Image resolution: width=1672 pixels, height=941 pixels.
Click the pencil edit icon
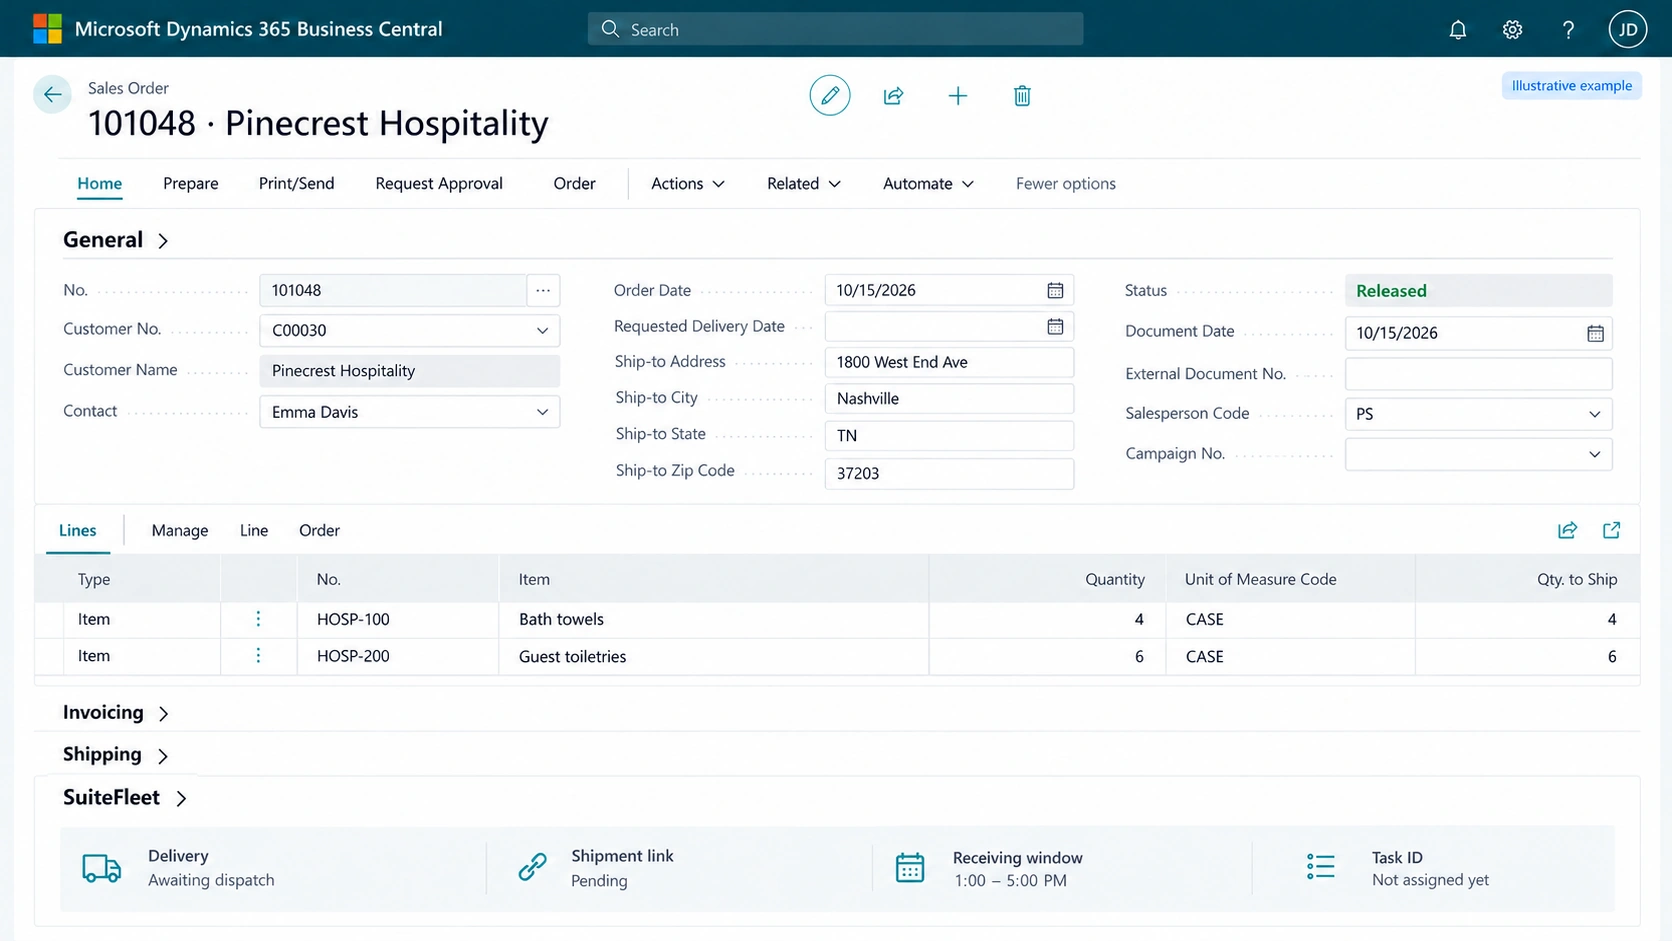click(830, 95)
